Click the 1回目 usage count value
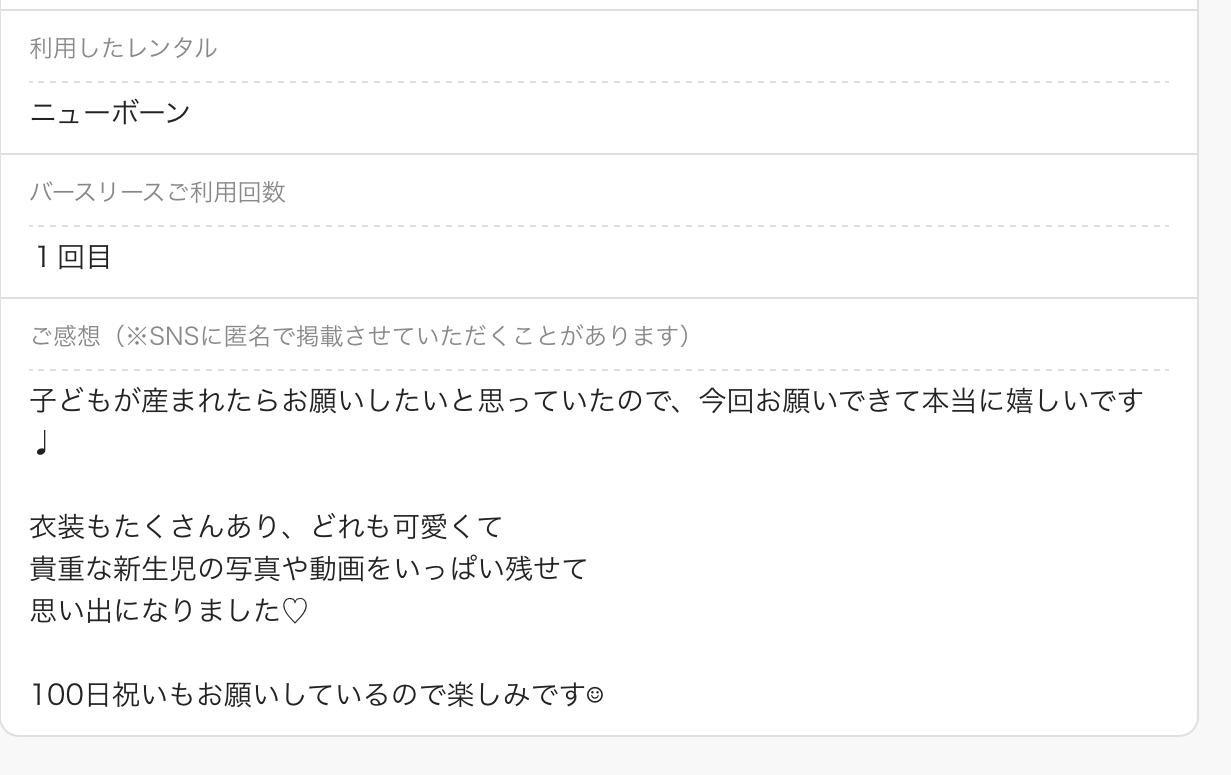Screen dimensions: 1231x775 pos(73,257)
